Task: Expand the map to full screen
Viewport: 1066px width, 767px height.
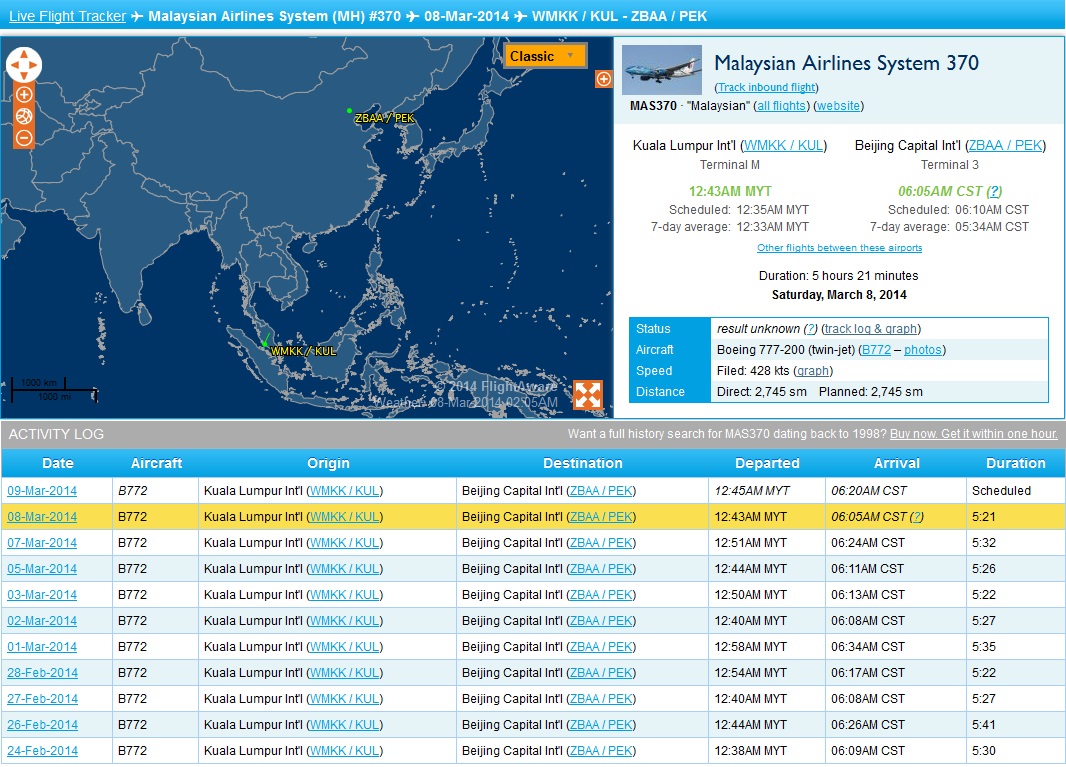Action: coord(587,394)
